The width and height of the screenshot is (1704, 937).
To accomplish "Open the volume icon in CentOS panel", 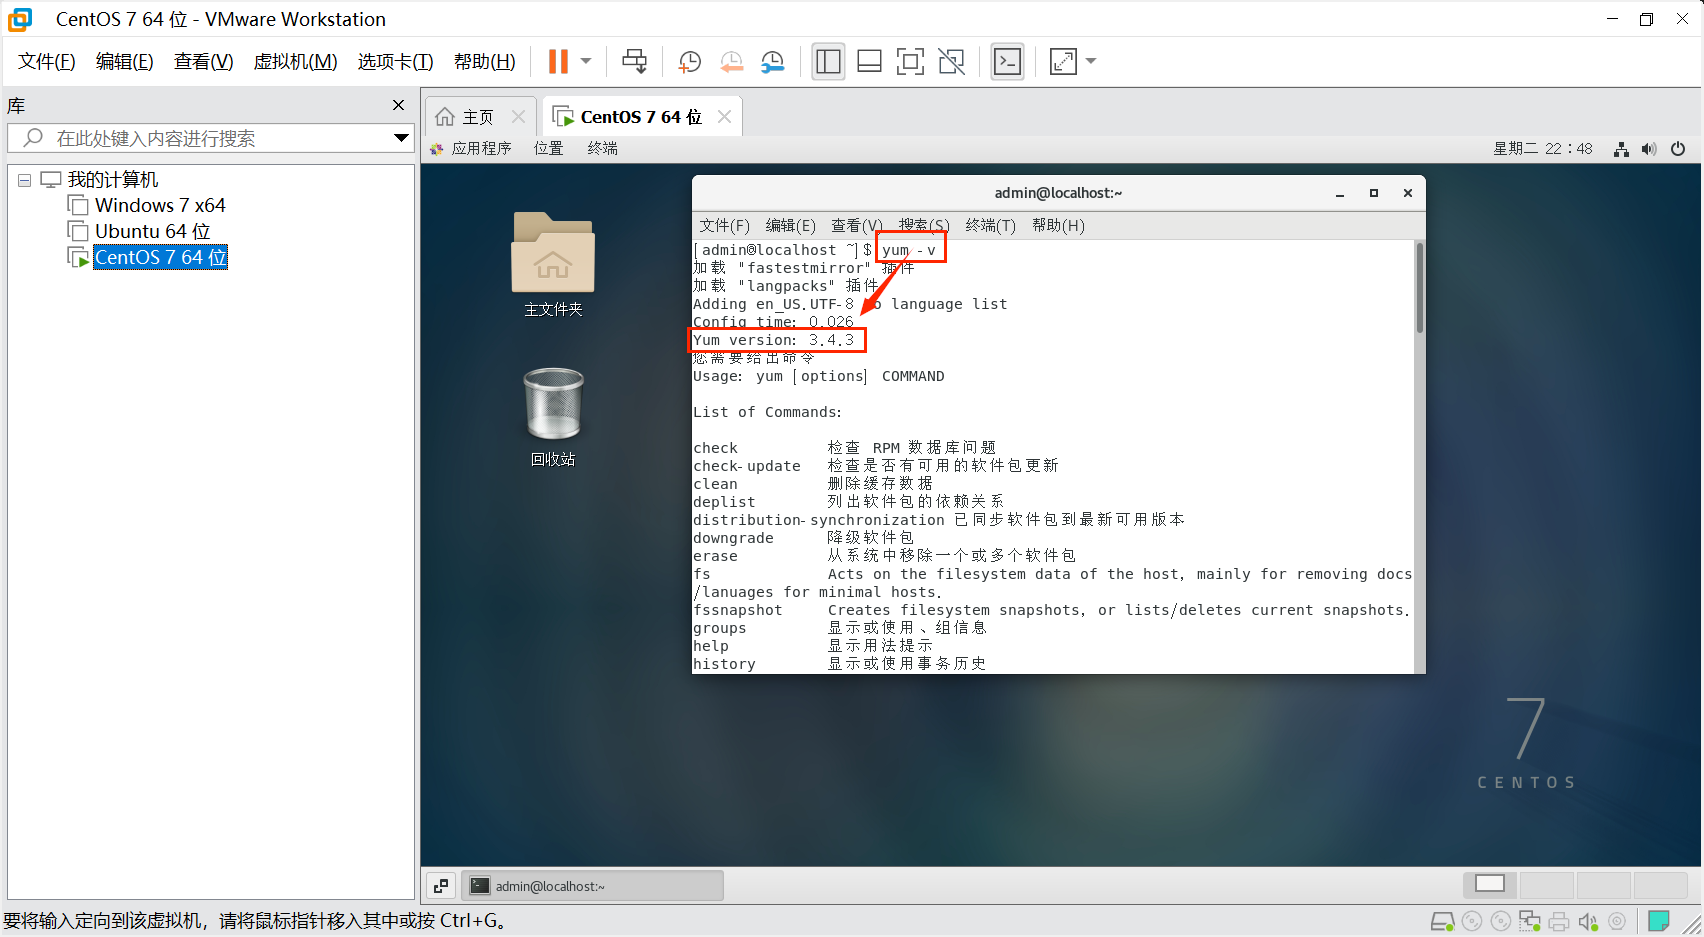I will (x=1649, y=149).
